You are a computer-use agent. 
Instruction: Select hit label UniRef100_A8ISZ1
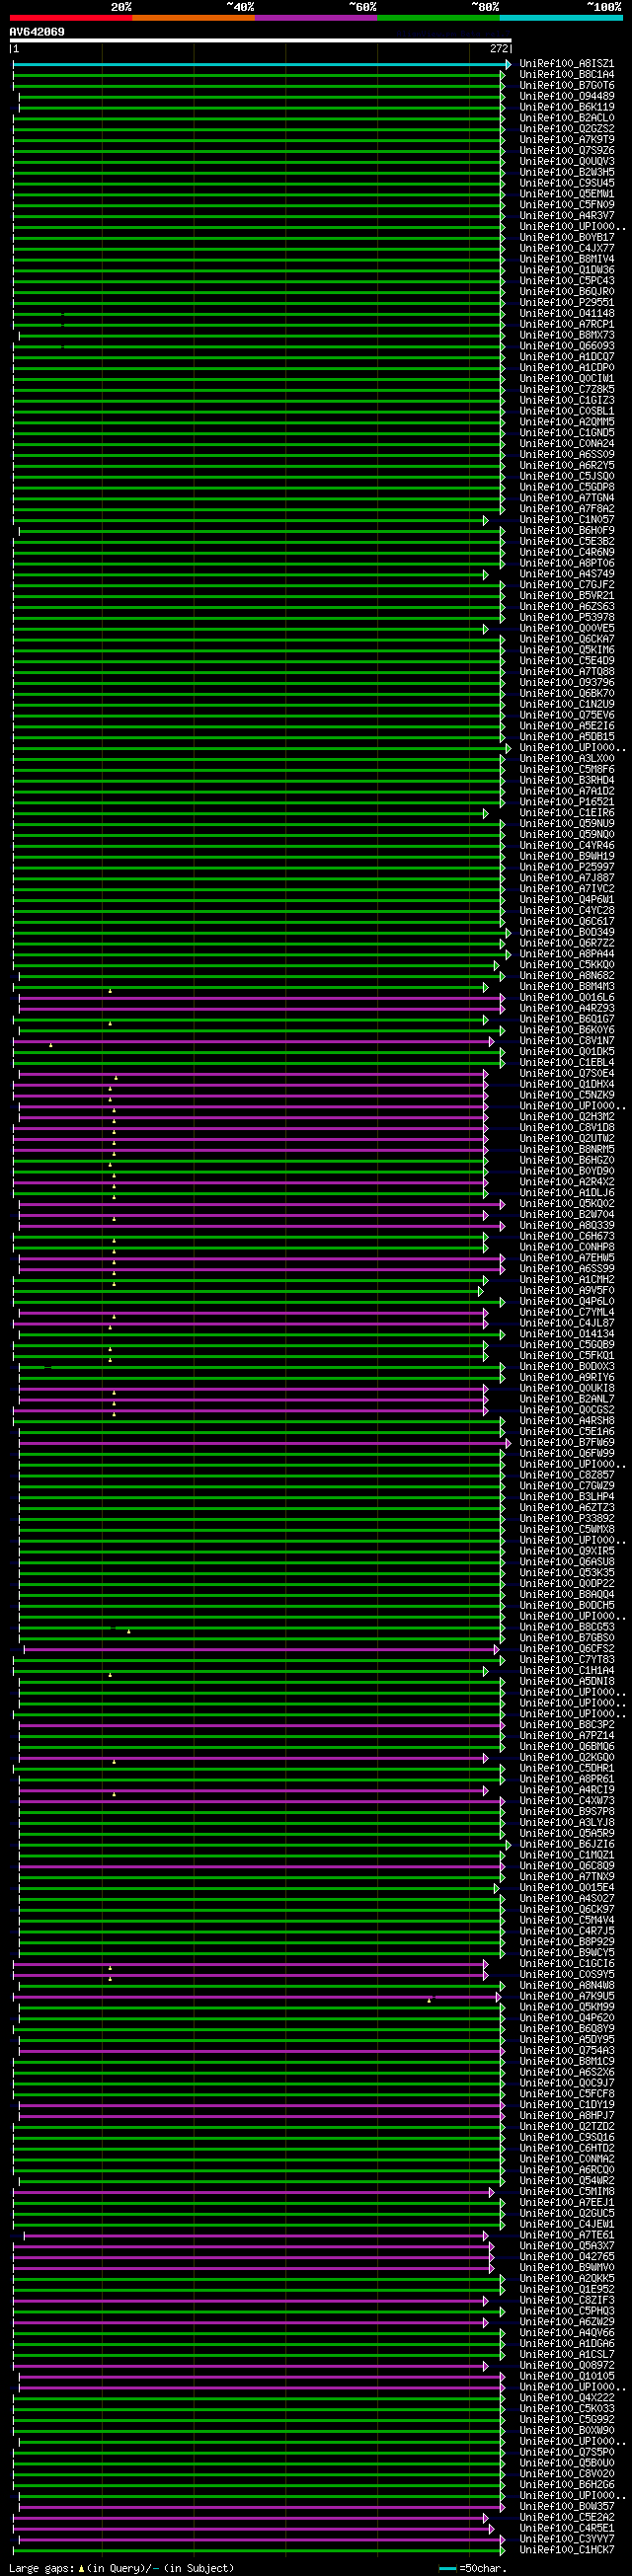click(567, 64)
